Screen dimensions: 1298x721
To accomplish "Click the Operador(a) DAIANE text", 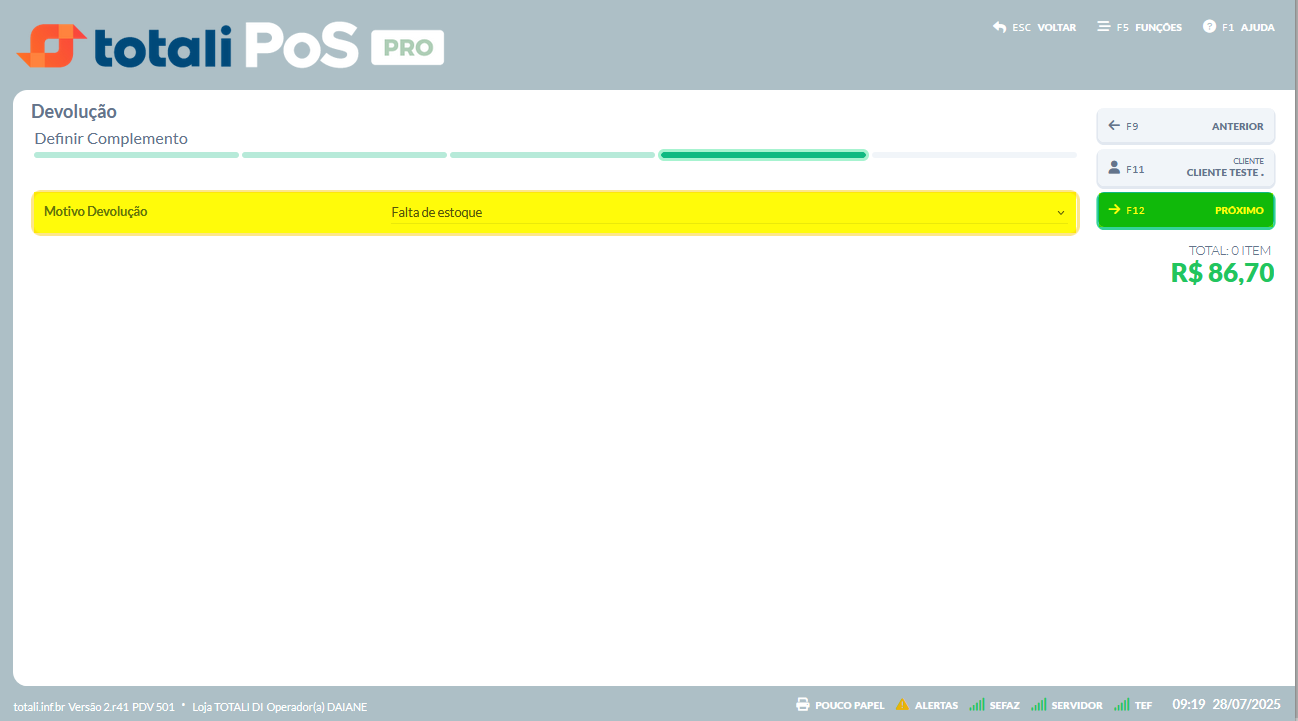I will point(317,707).
